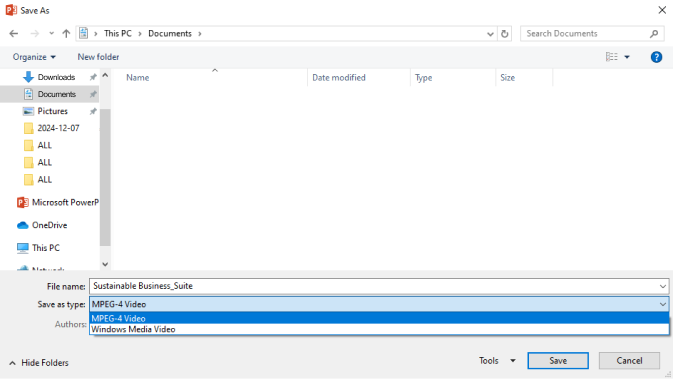Click the pin icon next to Documents
This screenshot has height=379, width=673.
tap(93, 94)
